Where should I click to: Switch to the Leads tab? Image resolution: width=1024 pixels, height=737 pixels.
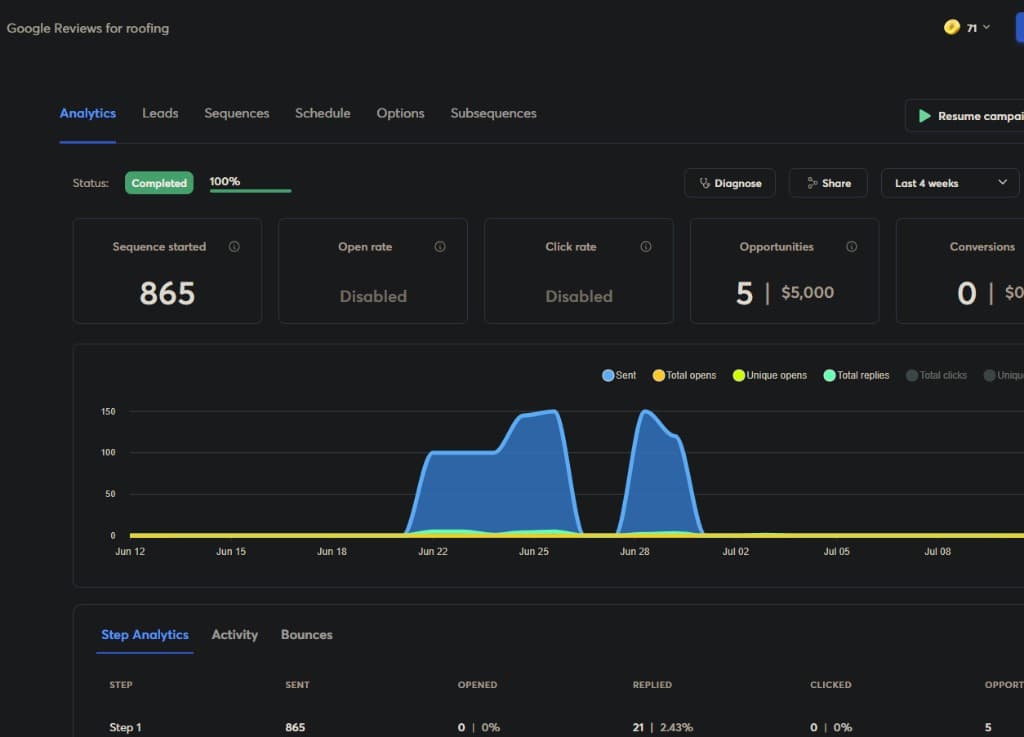click(160, 114)
